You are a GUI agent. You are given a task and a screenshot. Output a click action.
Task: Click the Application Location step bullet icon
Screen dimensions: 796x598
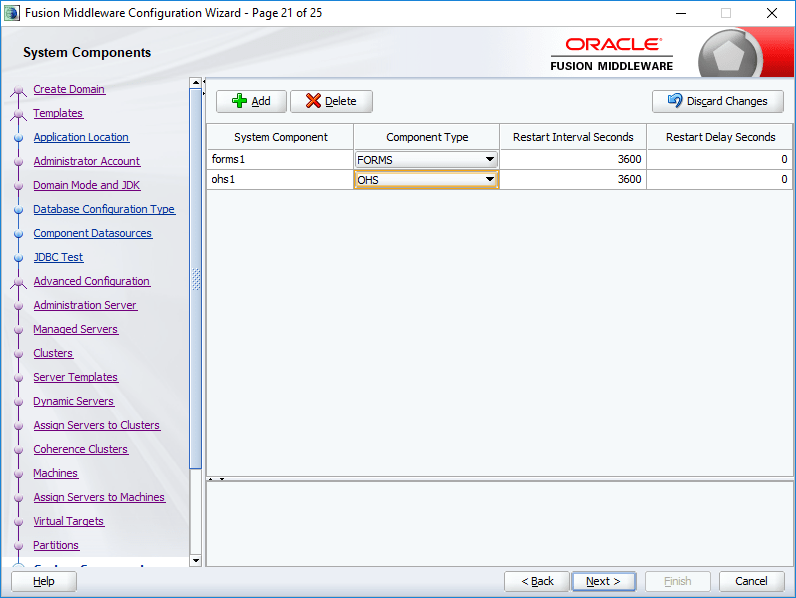(19, 138)
